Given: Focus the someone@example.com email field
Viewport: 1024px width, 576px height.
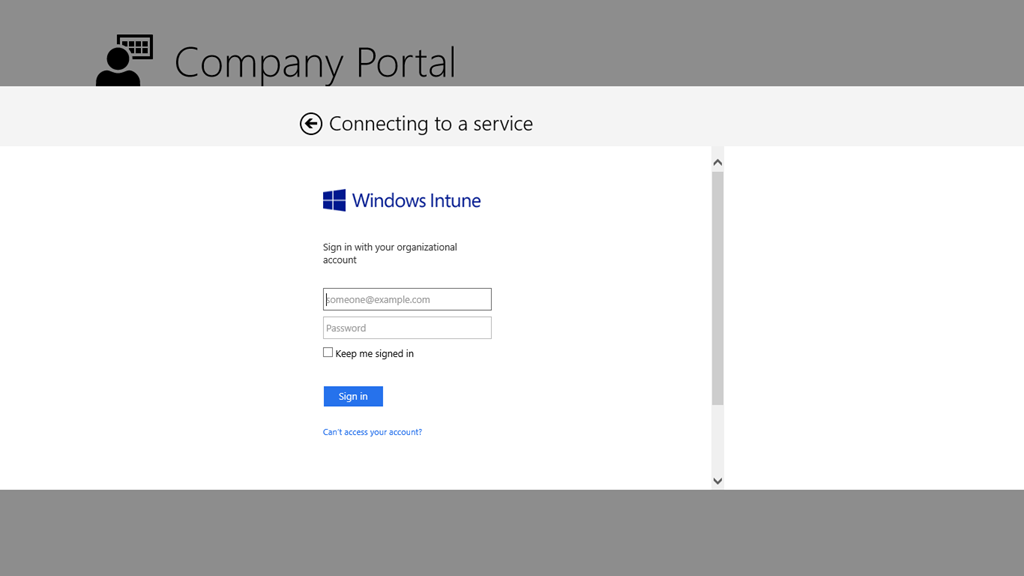Looking at the screenshot, I should [407, 299].
